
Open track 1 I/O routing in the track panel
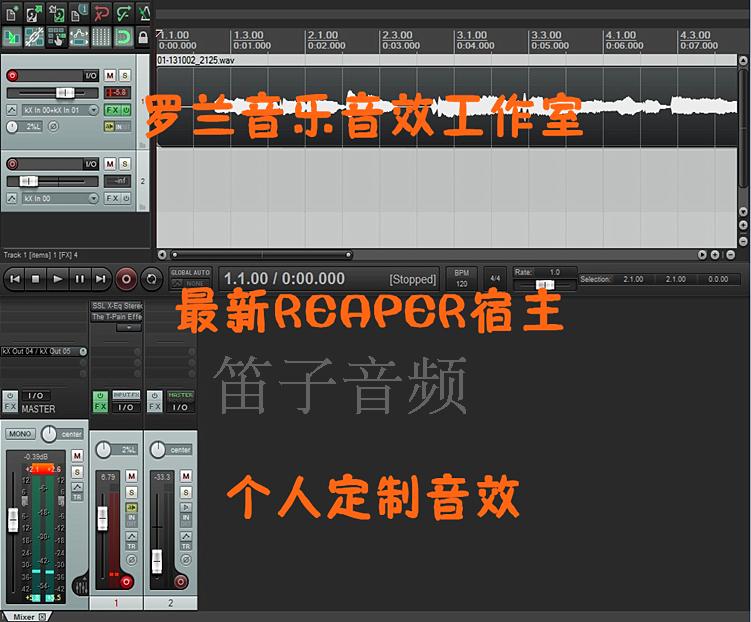pyautogui.click(x=91, y=75)
